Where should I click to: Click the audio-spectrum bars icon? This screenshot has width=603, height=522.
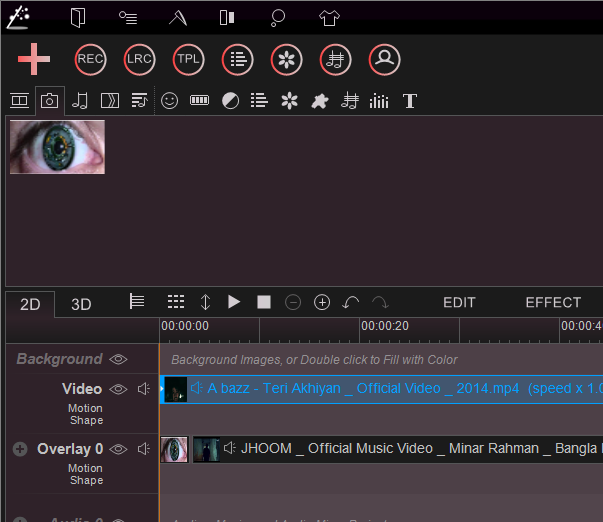(x=379, y=101)
